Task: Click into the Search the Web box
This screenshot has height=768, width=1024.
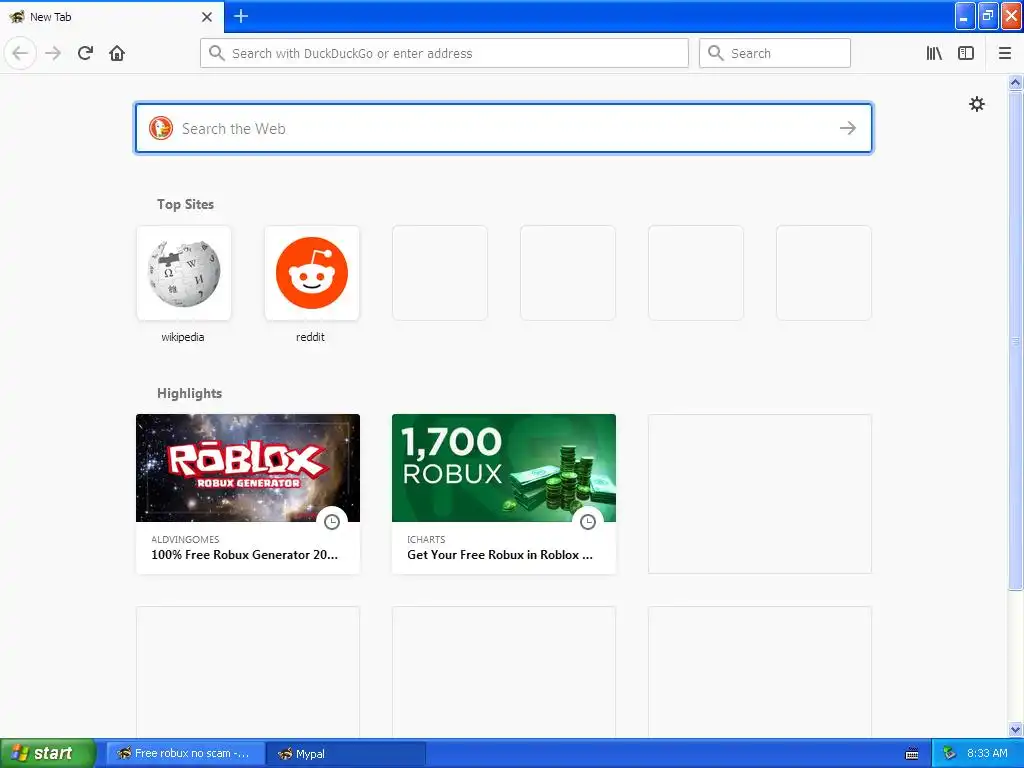Action: 504,128
